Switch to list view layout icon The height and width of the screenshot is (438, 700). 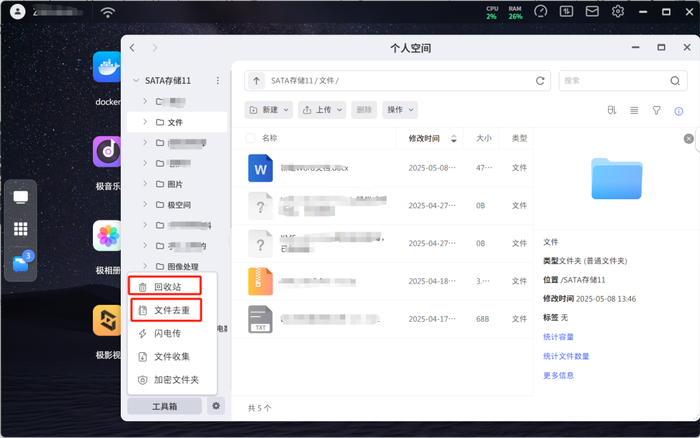coord(634,110)
